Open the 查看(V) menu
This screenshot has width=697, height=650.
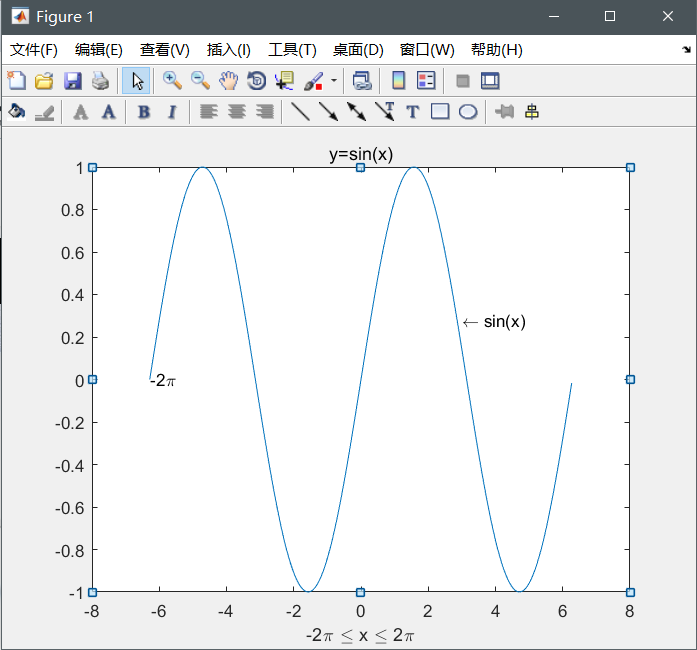tap(164, 49)
